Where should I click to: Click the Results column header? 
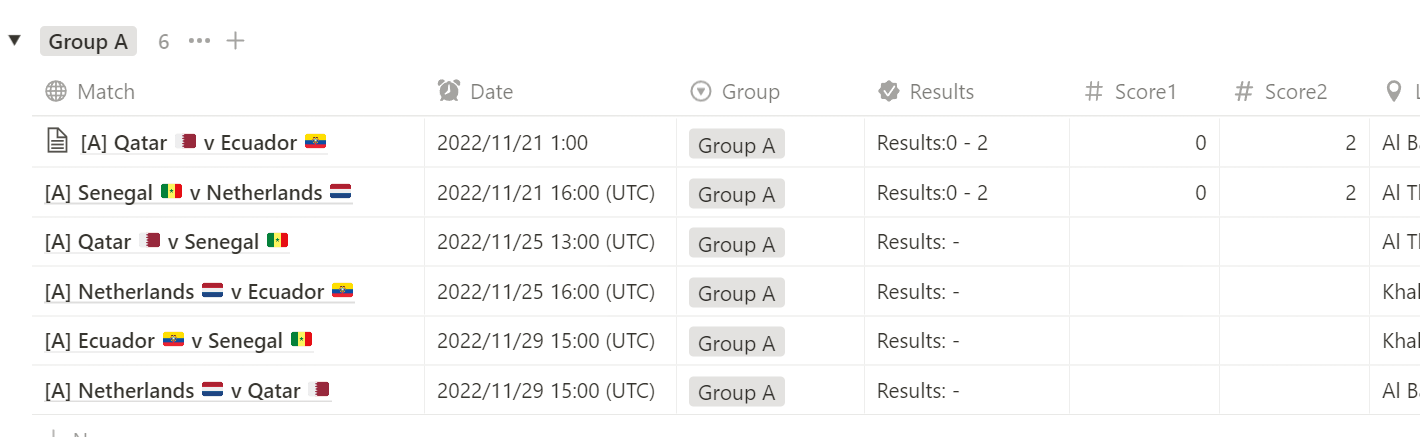coord(941,92)
